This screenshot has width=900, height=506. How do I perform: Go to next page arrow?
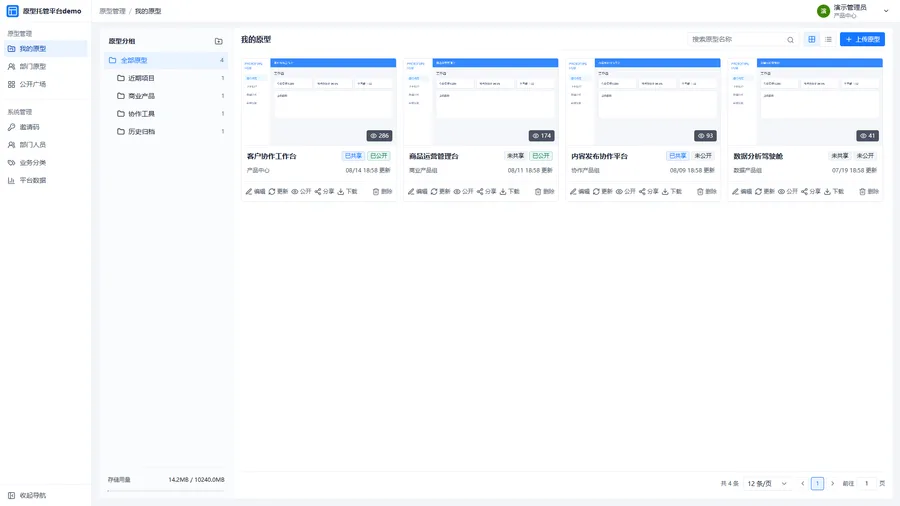tap(832, 484)
